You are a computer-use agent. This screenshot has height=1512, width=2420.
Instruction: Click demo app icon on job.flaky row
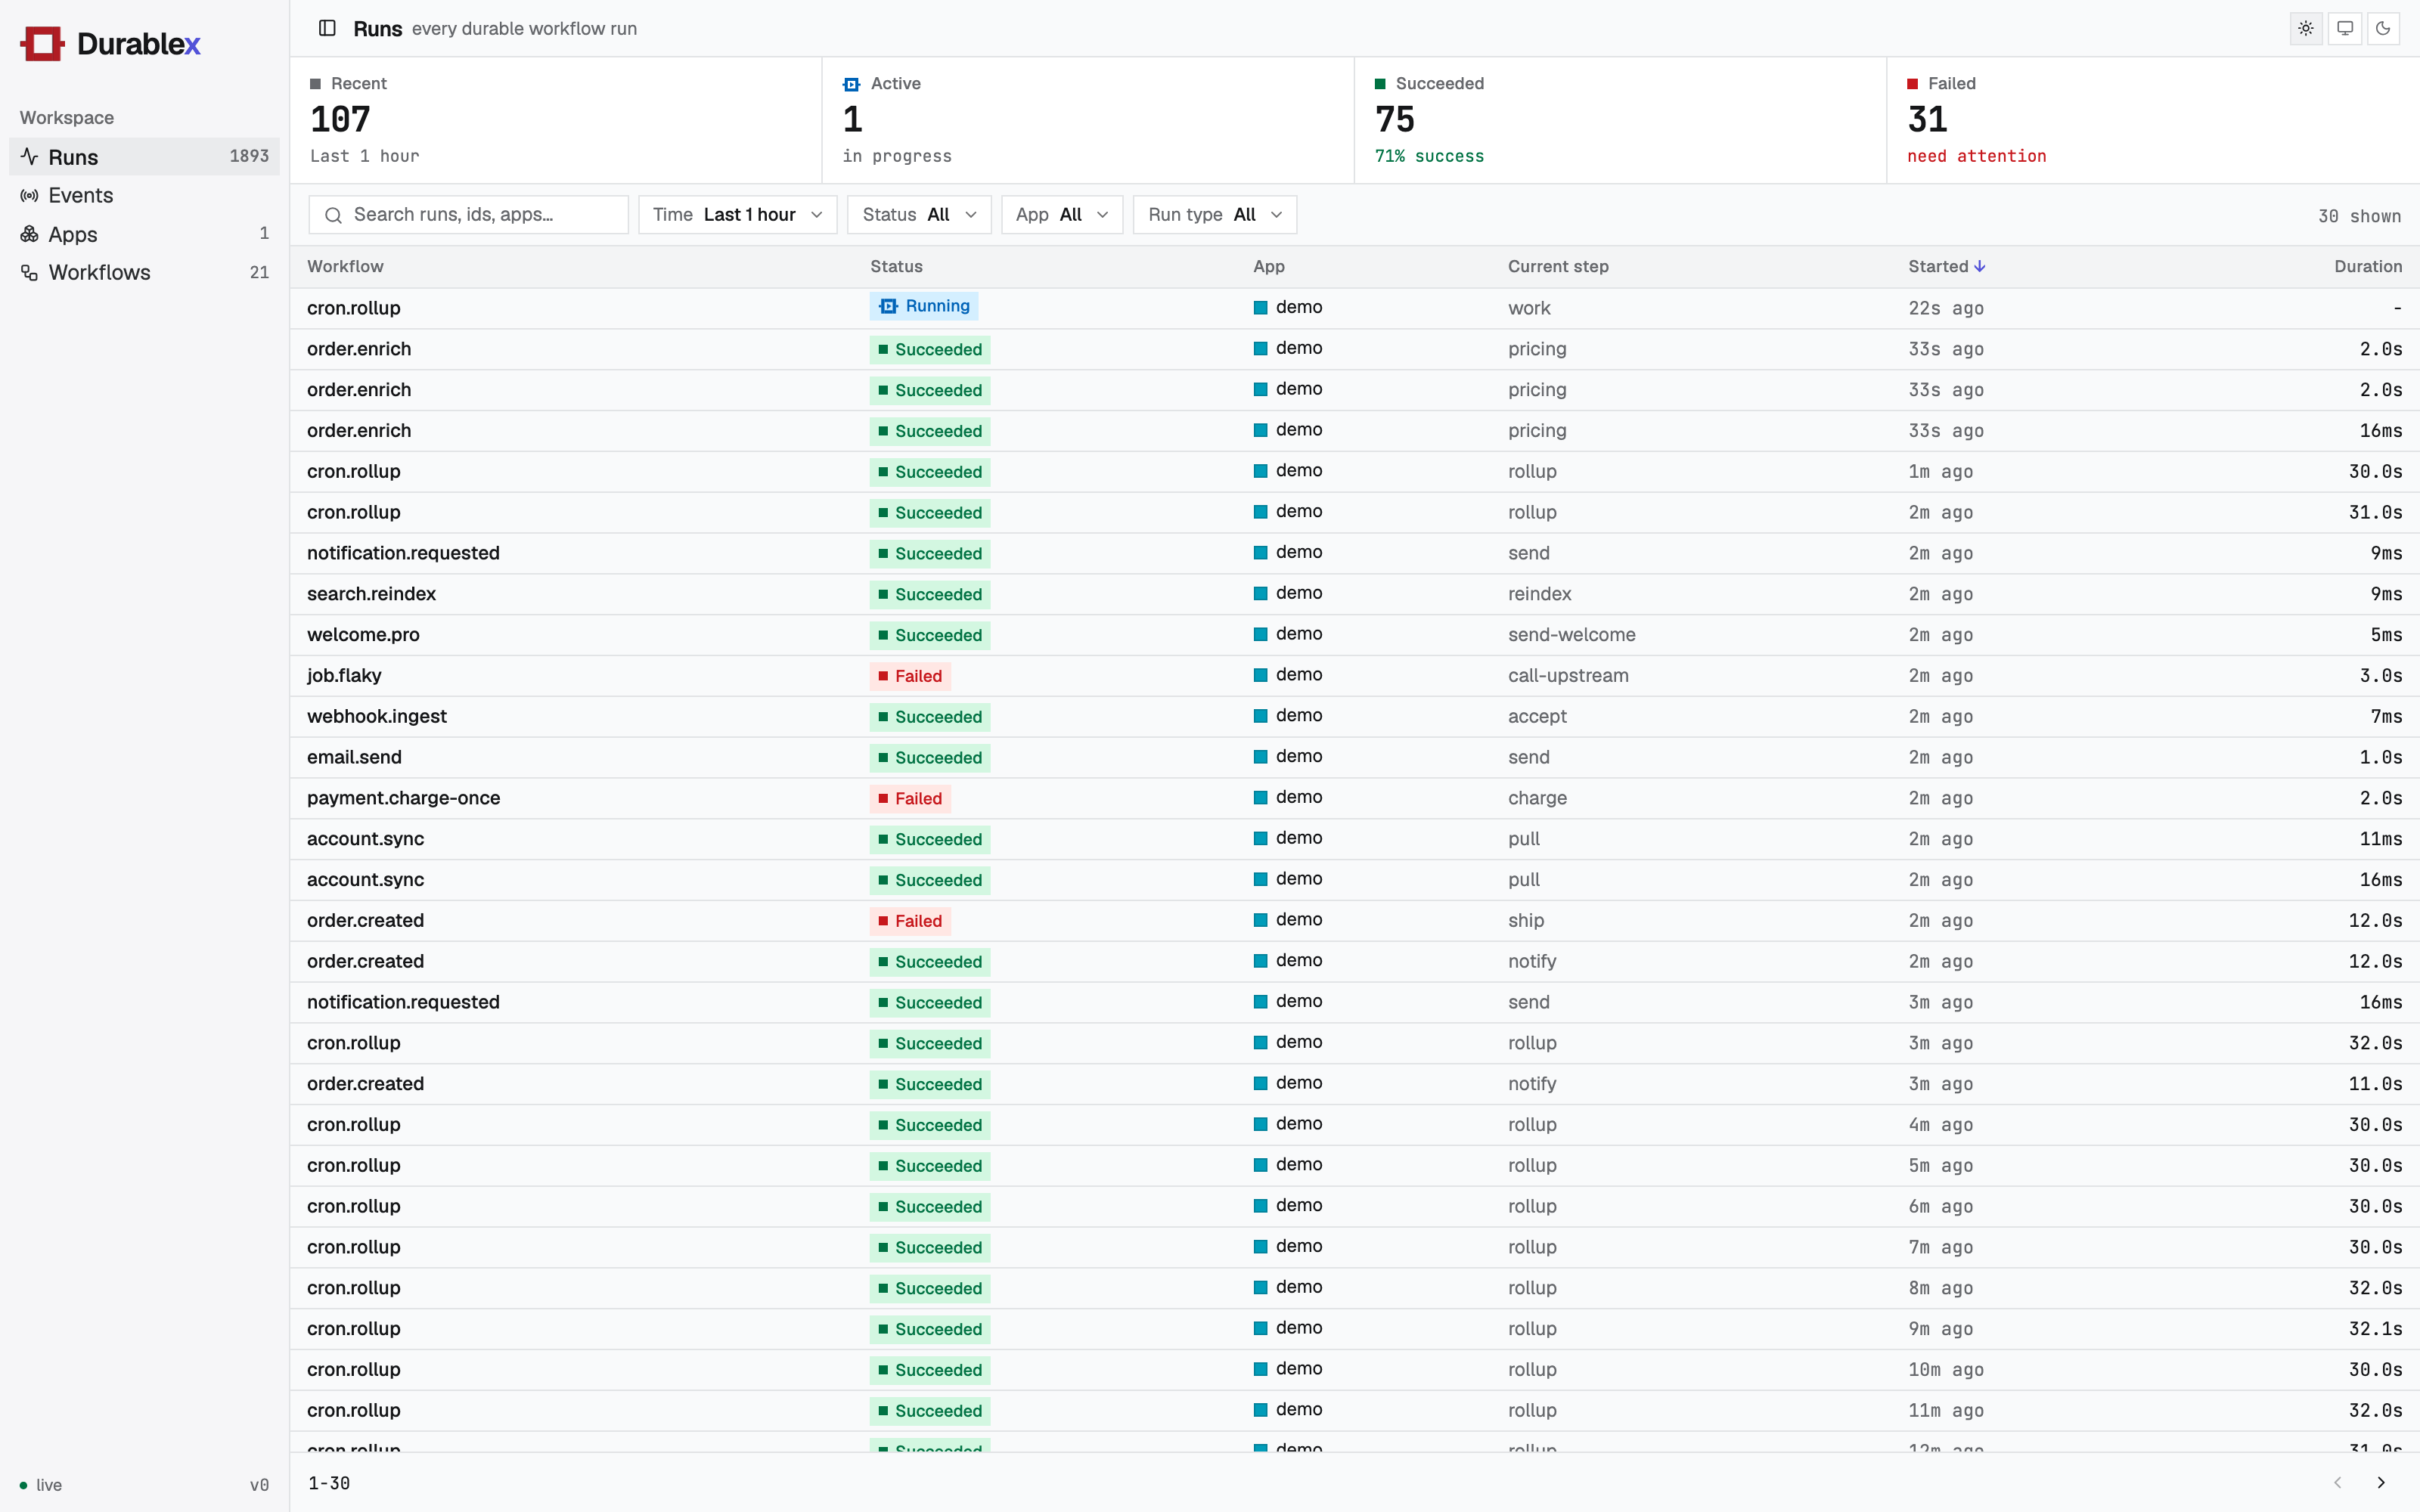click(1260, 675)
